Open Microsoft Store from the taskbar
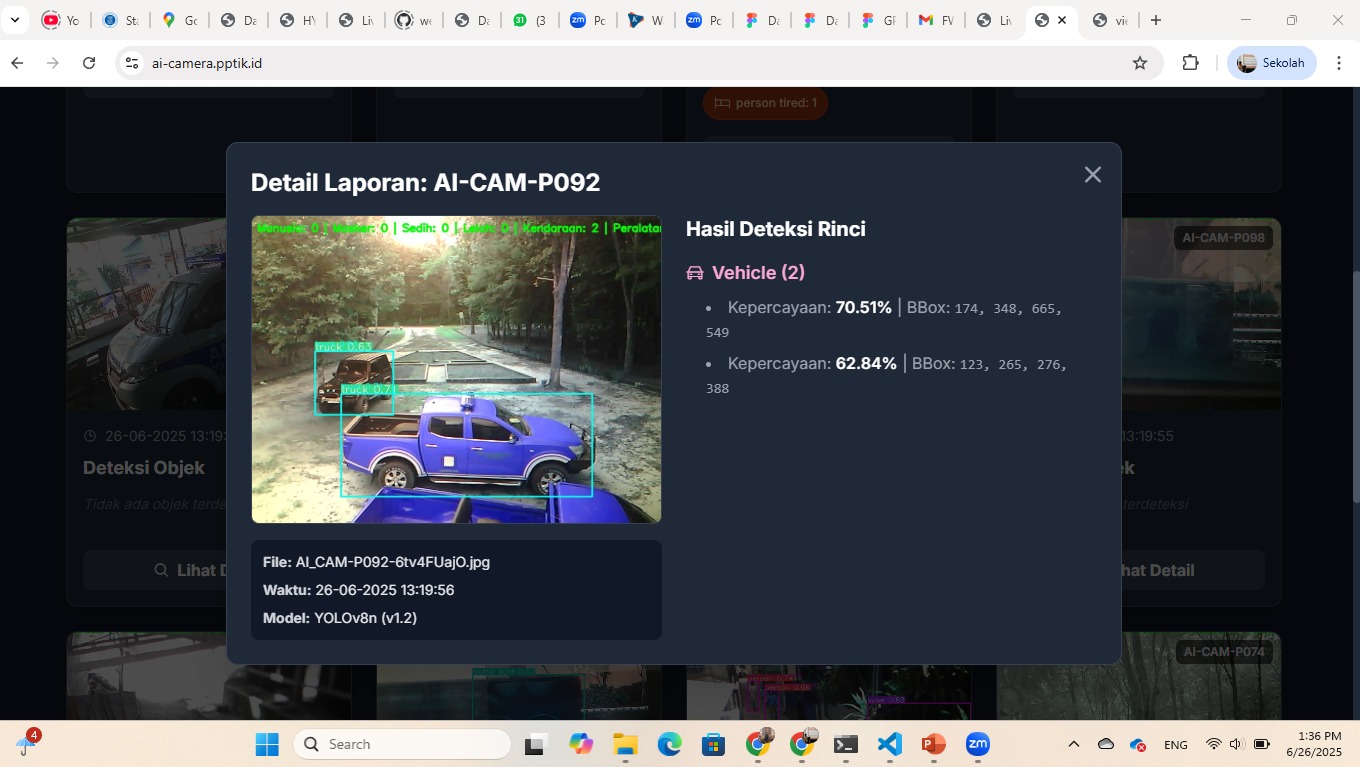The image size is (1360, 767). point(713,744)
